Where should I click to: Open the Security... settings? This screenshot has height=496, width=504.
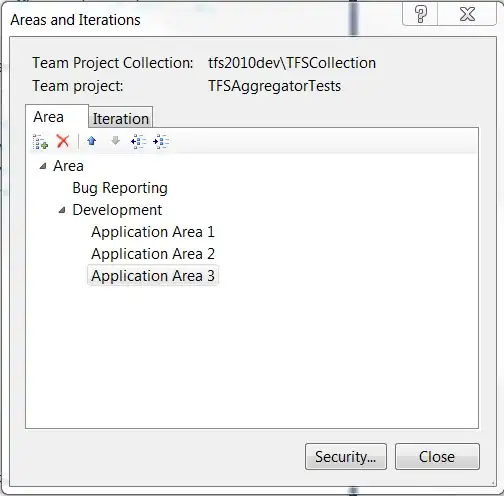(346, 457)
